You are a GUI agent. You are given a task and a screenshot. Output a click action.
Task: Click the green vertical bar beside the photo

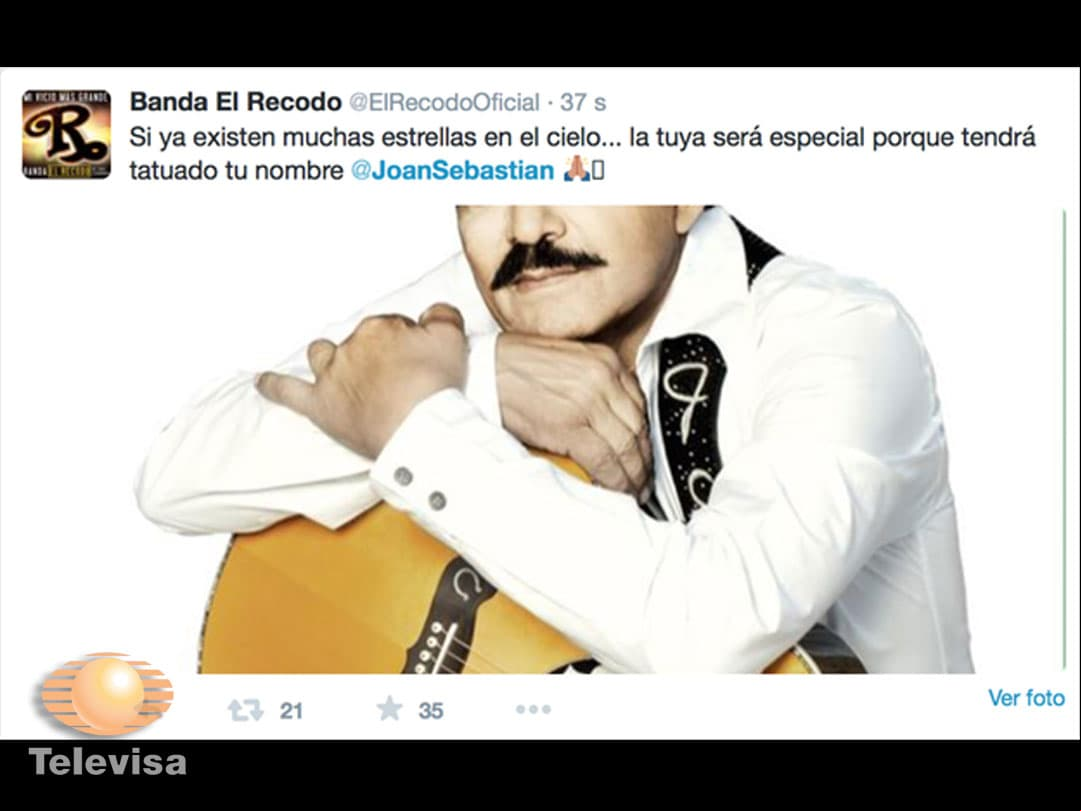1064,439
